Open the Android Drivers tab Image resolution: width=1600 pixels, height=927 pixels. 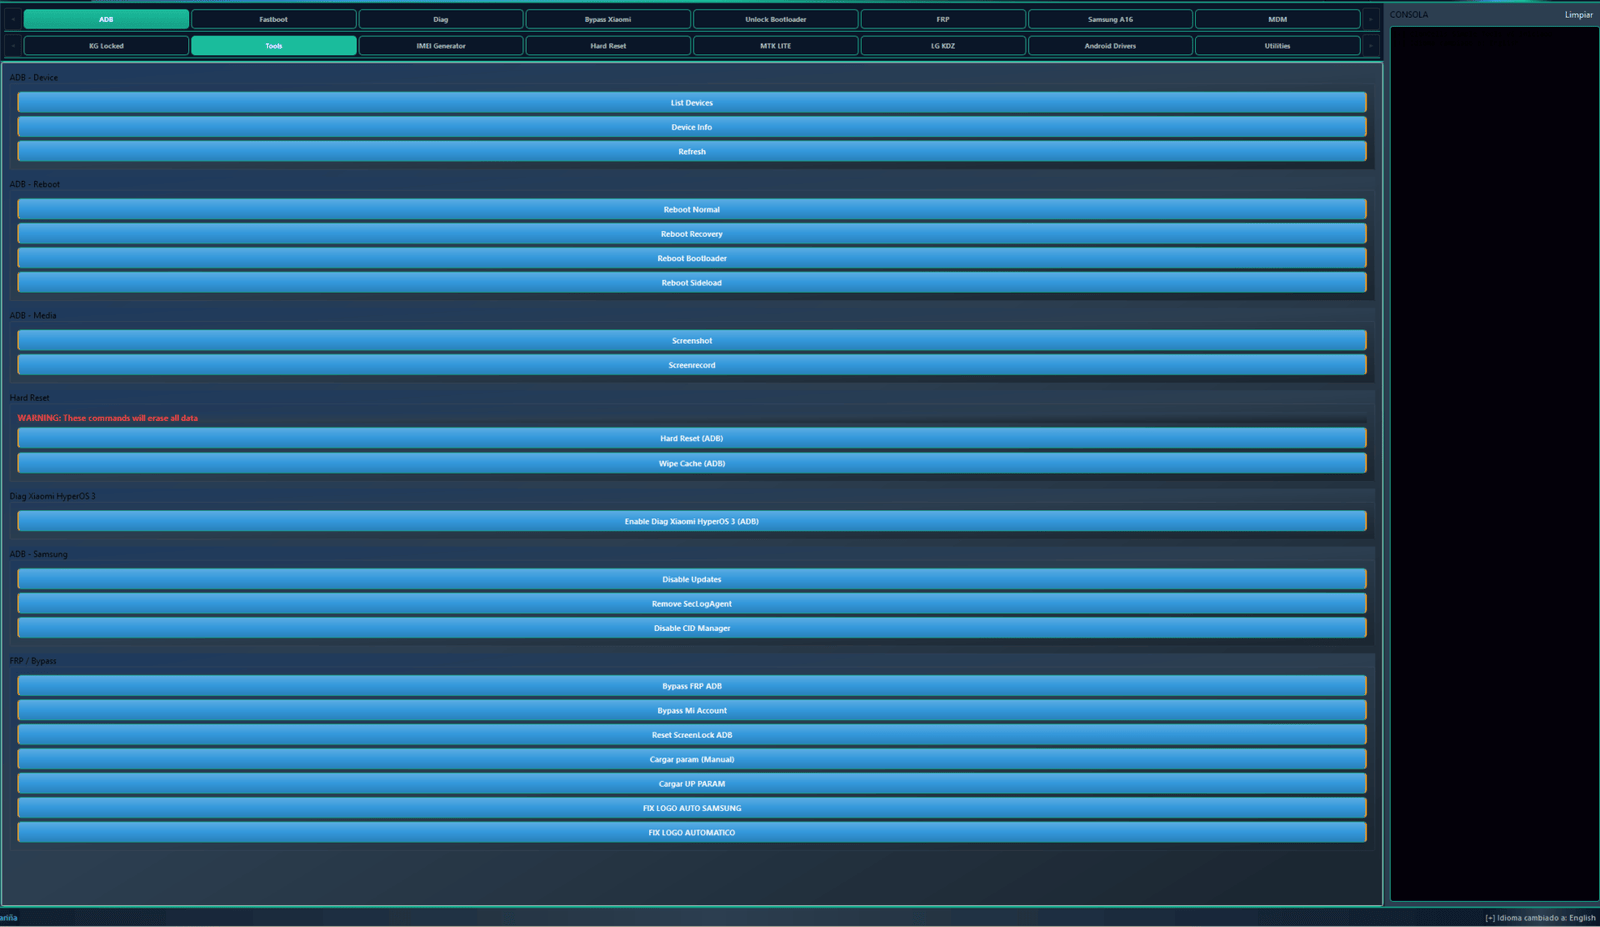click(1110, 46)
